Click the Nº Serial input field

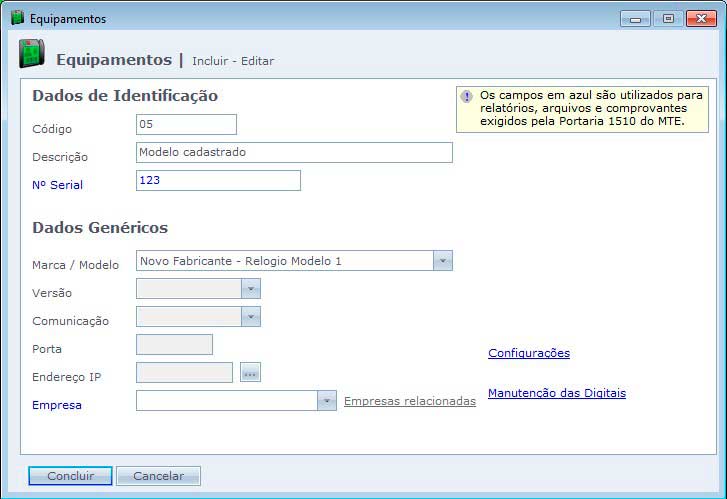coord(217,180)
